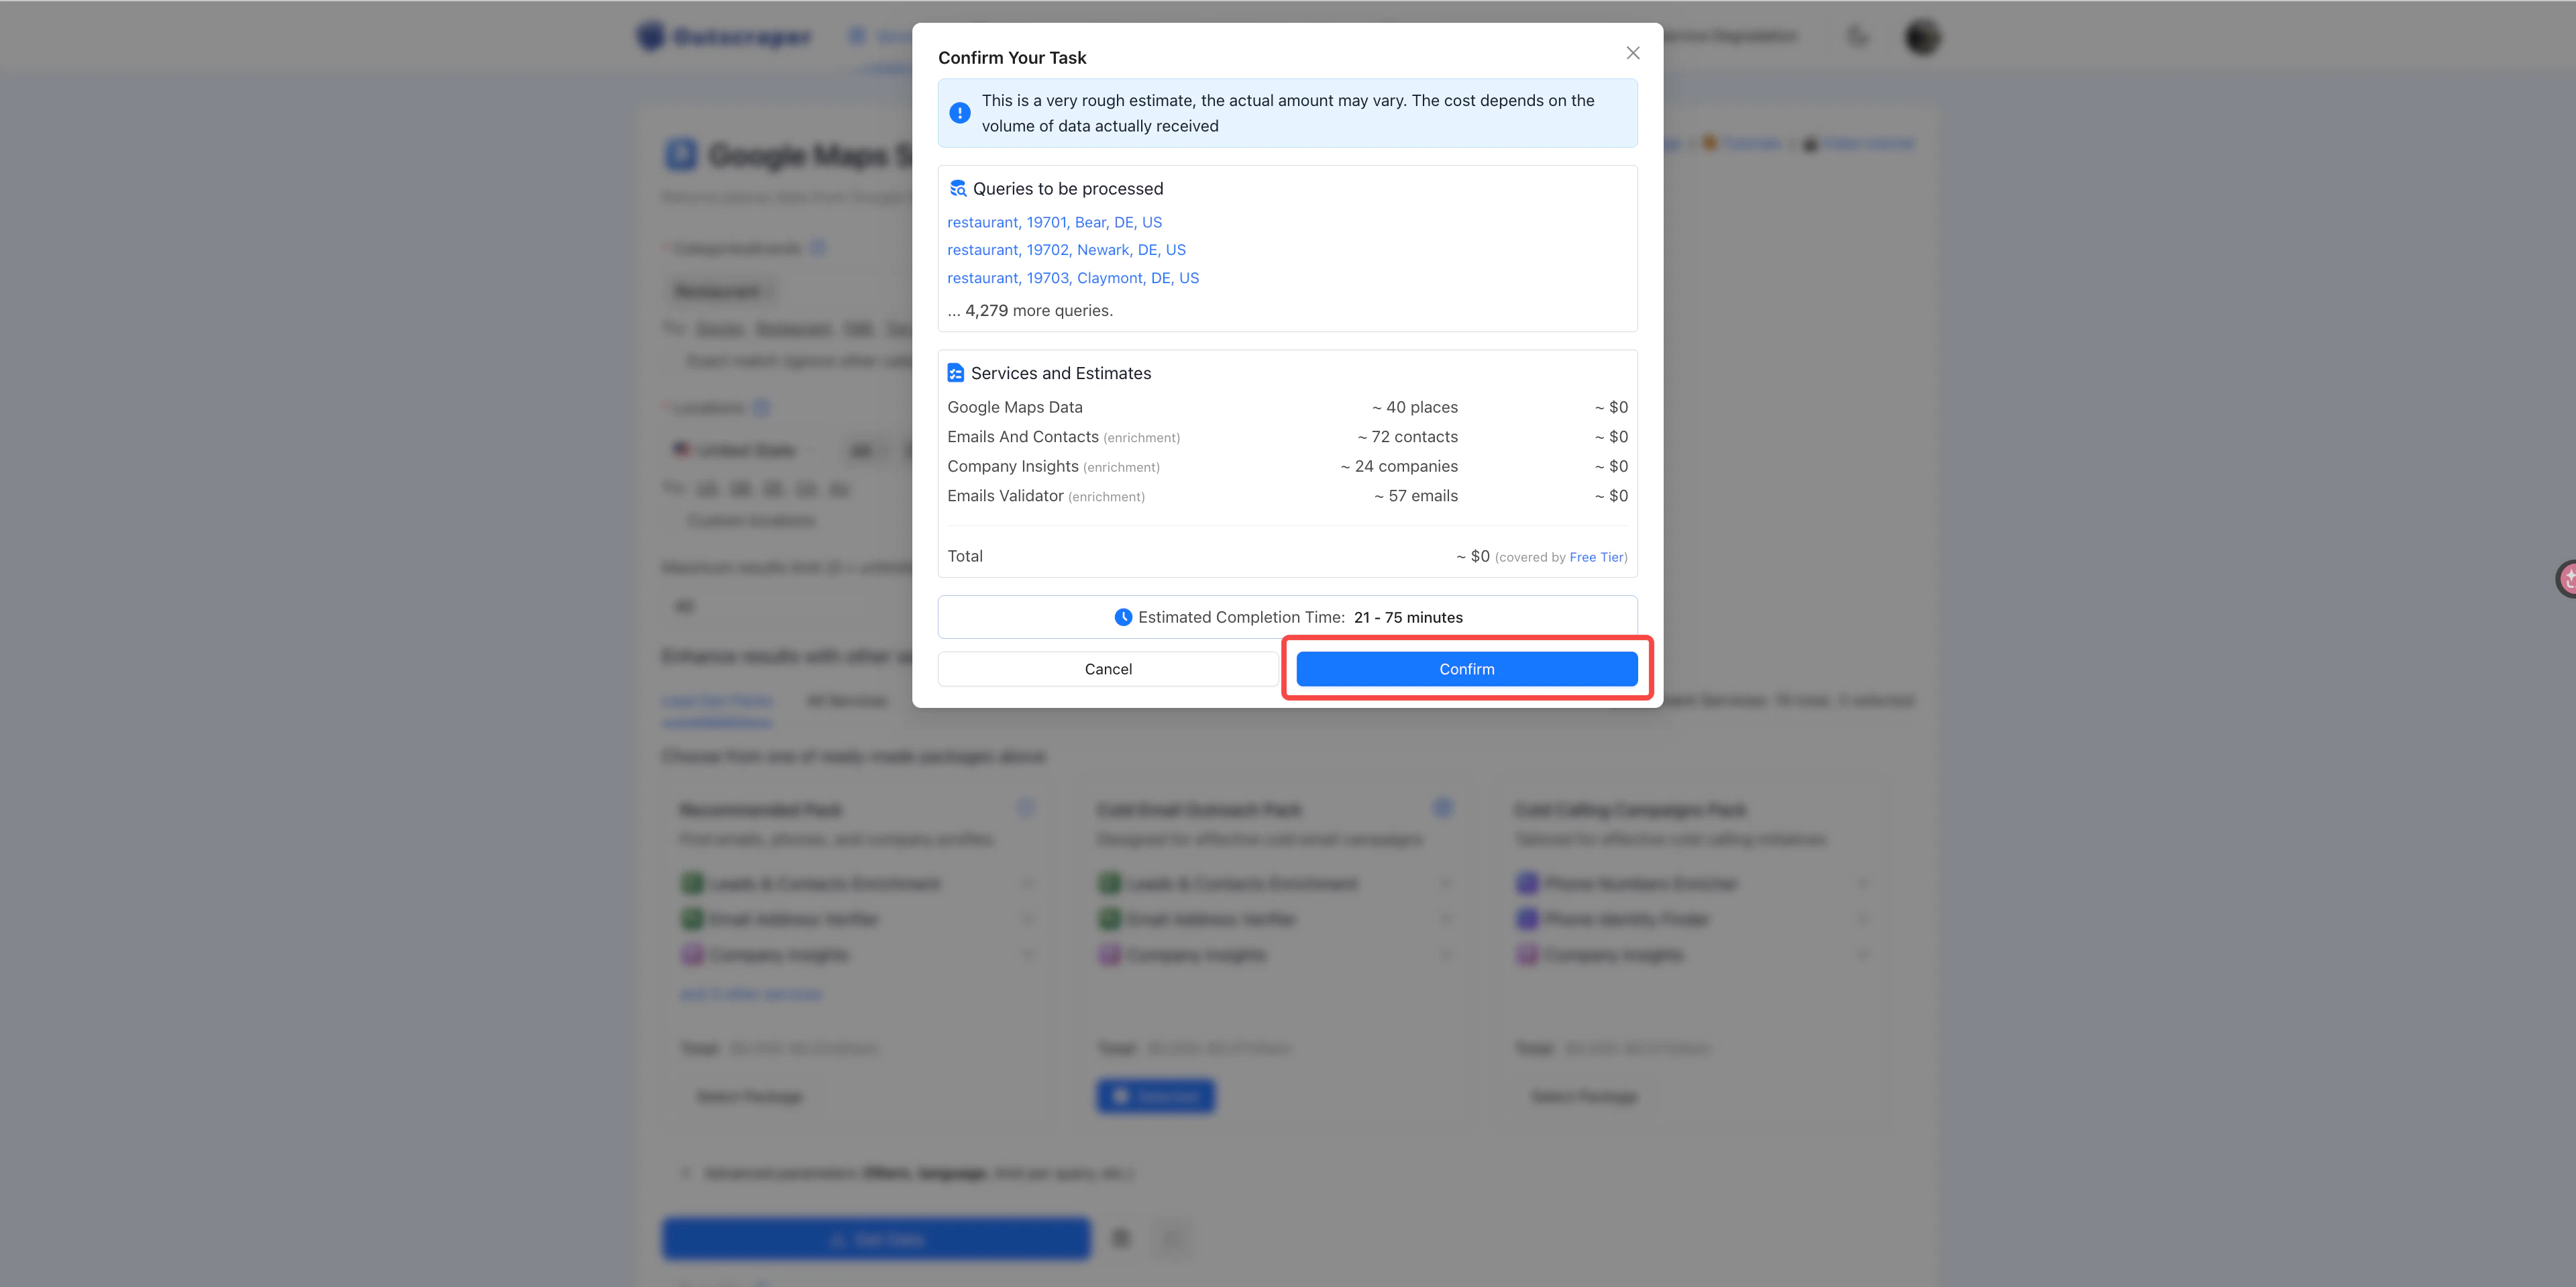This screenshot has width=2576, height=1287.
Task: Toggle dark mode moon icon in header
Action: click(1857, 37)
